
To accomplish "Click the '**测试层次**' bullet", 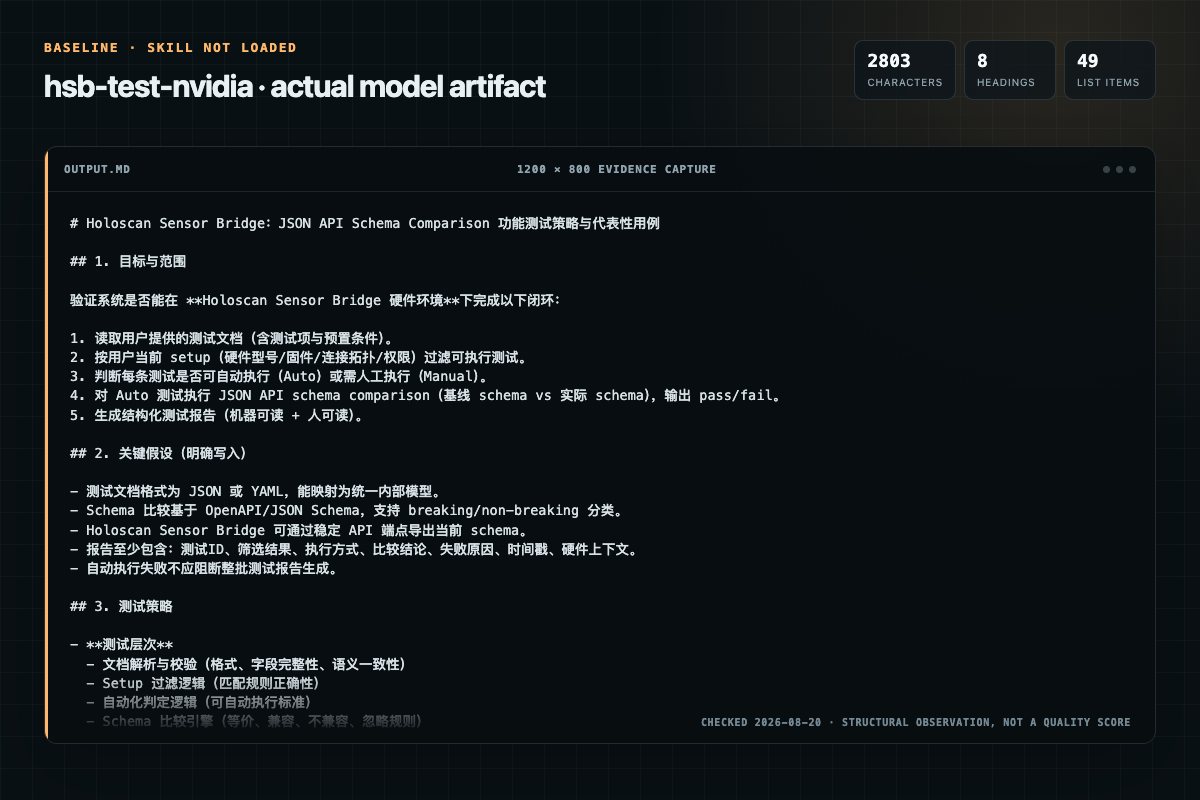I will tap(122, 644).
